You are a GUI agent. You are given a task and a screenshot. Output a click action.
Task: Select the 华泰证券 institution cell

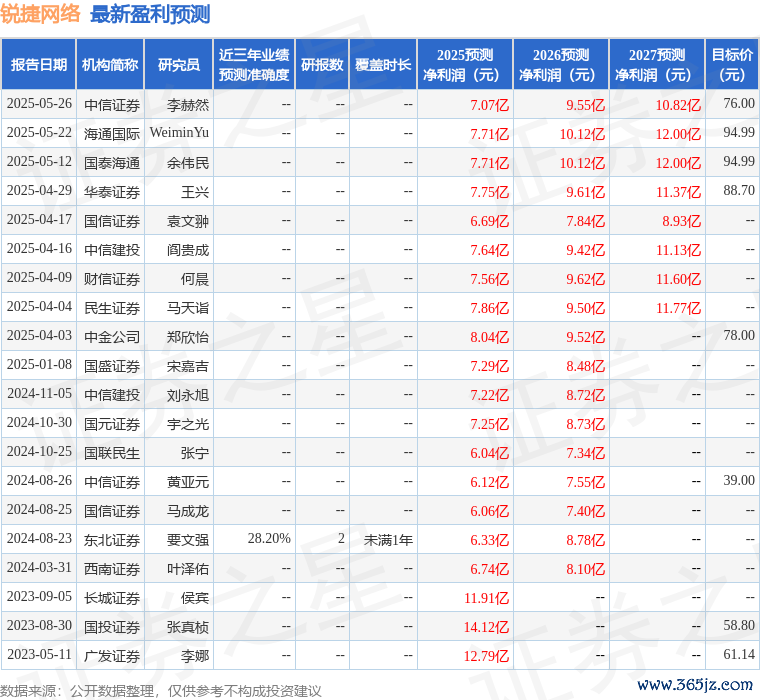point(112,192)
